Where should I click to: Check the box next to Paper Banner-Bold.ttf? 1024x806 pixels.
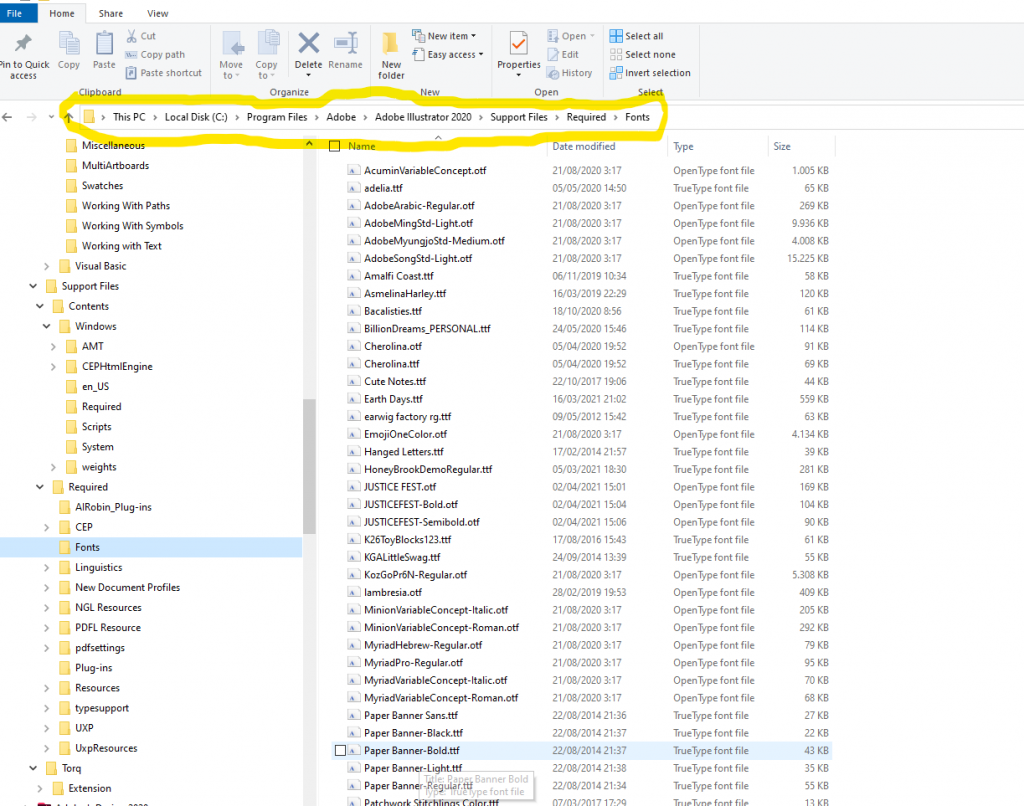[341, 750]
